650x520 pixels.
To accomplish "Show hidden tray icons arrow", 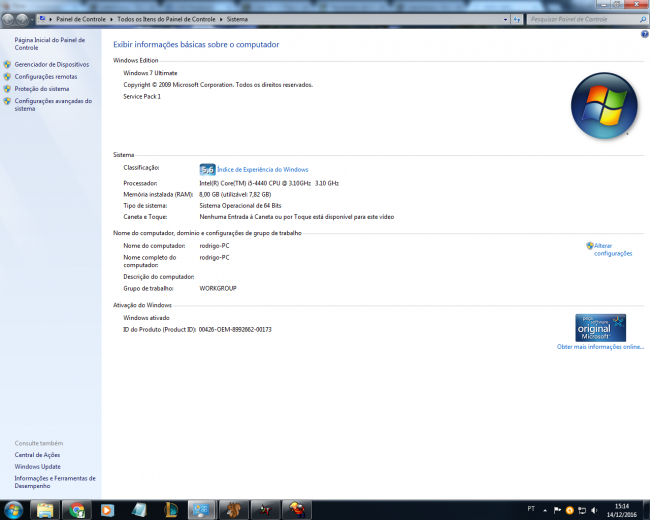I will pos(545,510).
